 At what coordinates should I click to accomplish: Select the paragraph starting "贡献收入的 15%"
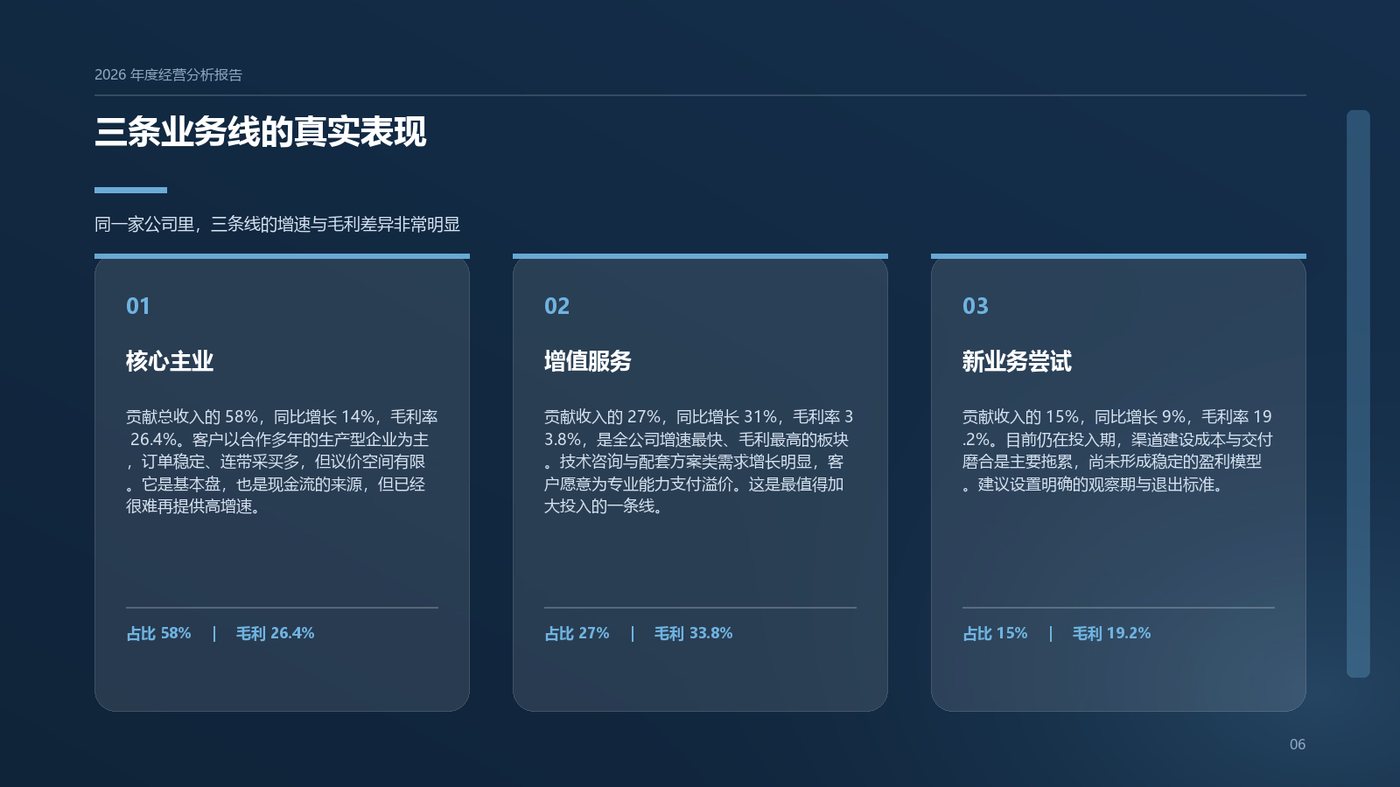pyautogui.click(x=1118, y=451)
